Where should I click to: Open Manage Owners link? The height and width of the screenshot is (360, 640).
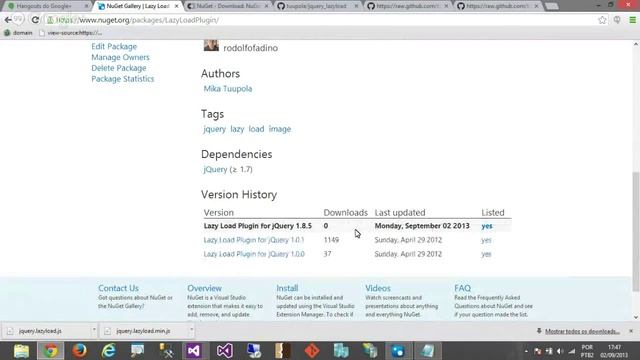pos(120,57)
